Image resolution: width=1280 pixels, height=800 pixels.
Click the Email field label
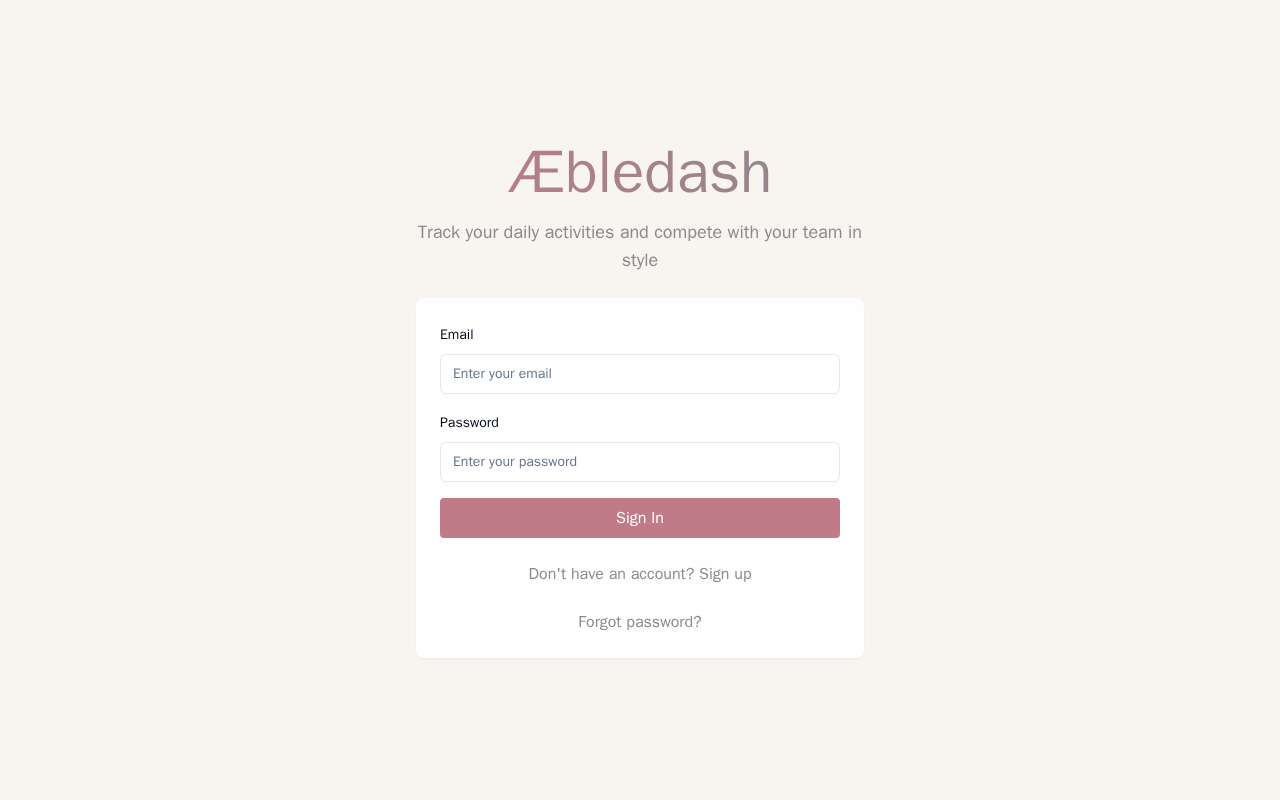coord(457,335)
